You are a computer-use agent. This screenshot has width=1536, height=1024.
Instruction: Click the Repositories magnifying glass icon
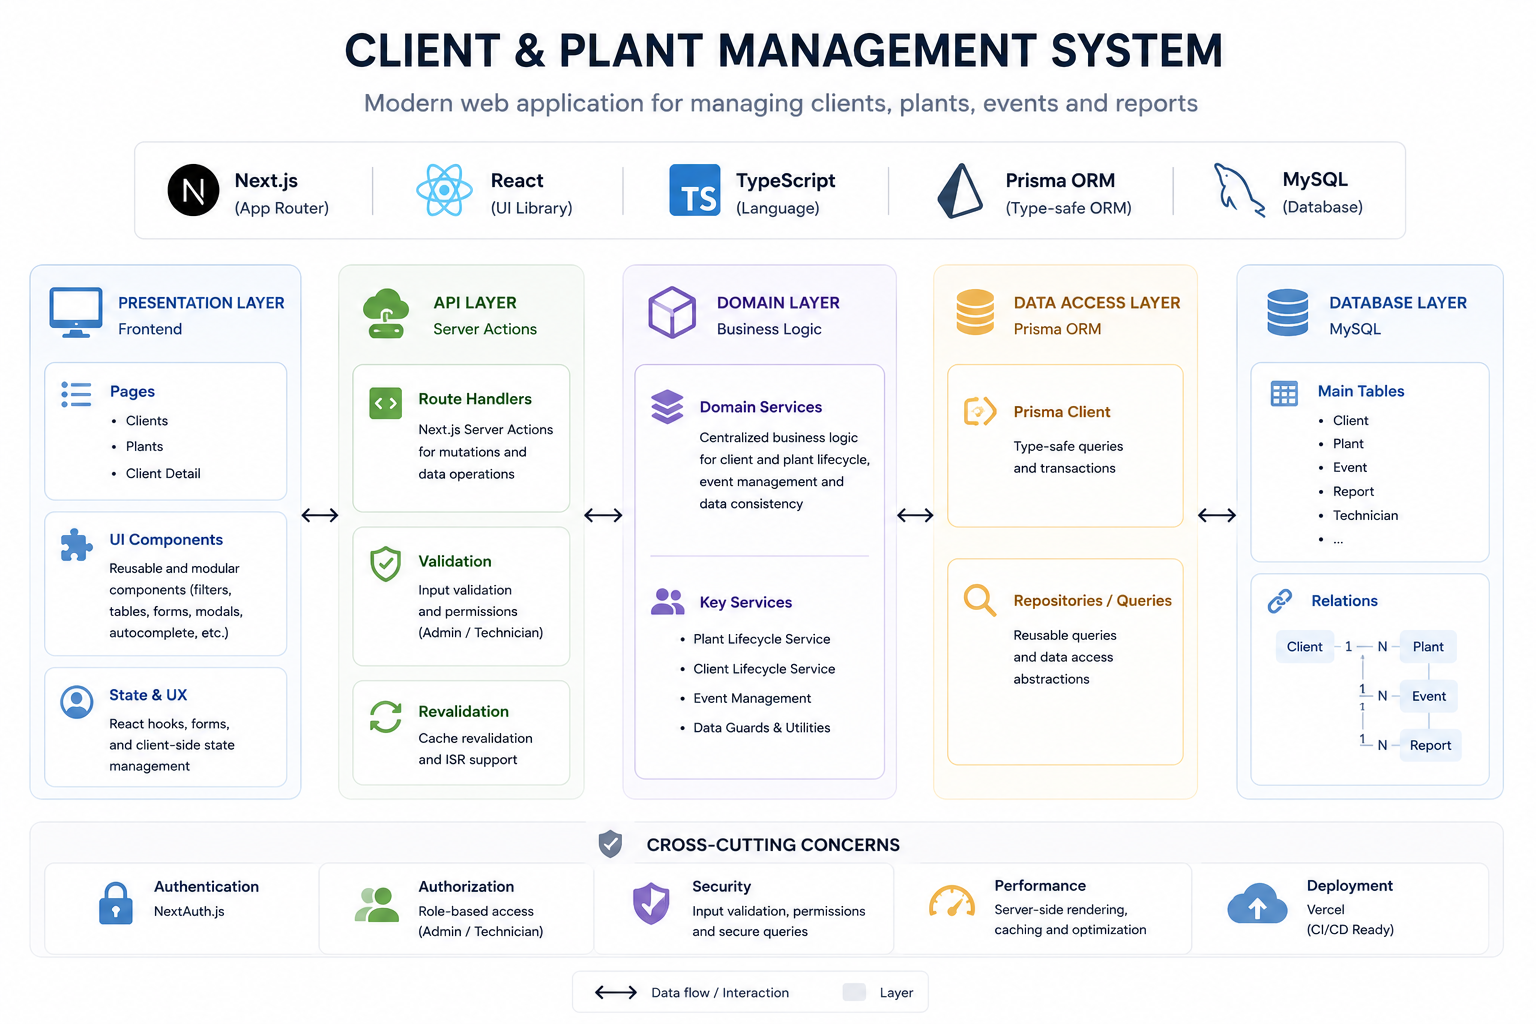pyautogui.click(x=980, y=600)
